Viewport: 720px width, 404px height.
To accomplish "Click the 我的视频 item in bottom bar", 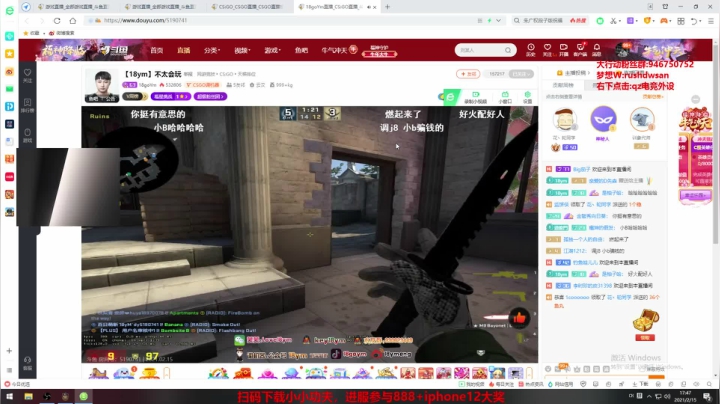I will [472, 384].
